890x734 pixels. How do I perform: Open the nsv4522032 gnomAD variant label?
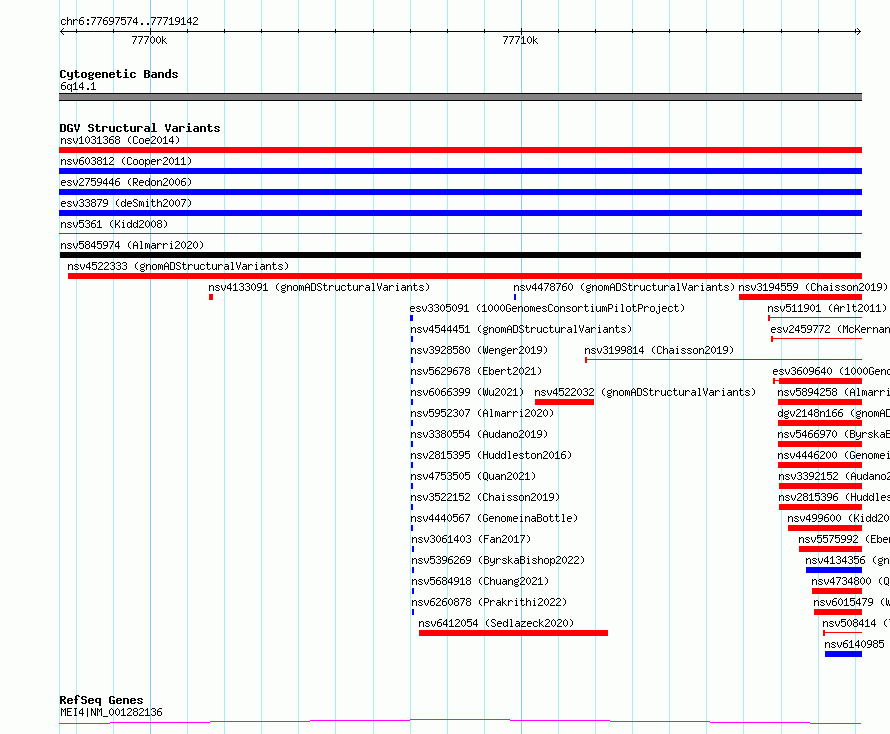pyautogui.click(x=645, y=392)
